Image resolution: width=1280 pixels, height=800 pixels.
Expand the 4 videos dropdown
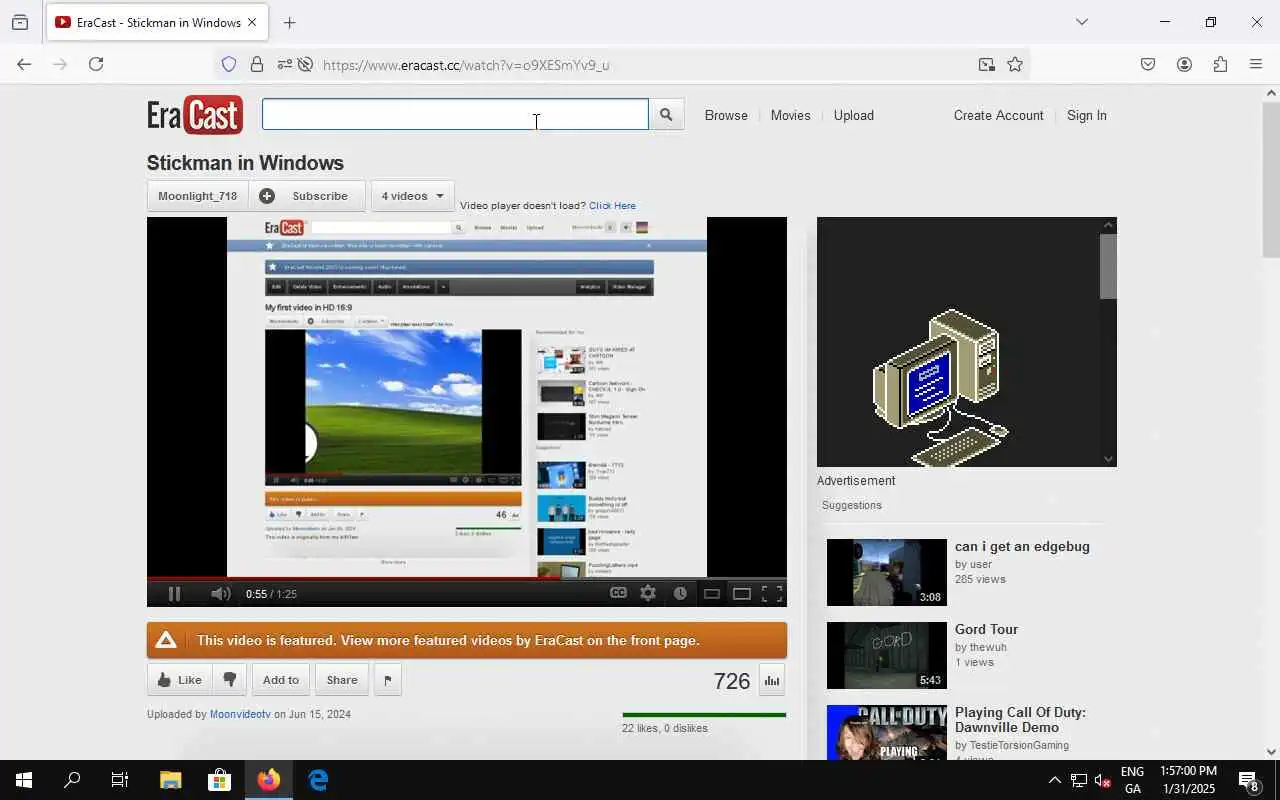[413, 196]
